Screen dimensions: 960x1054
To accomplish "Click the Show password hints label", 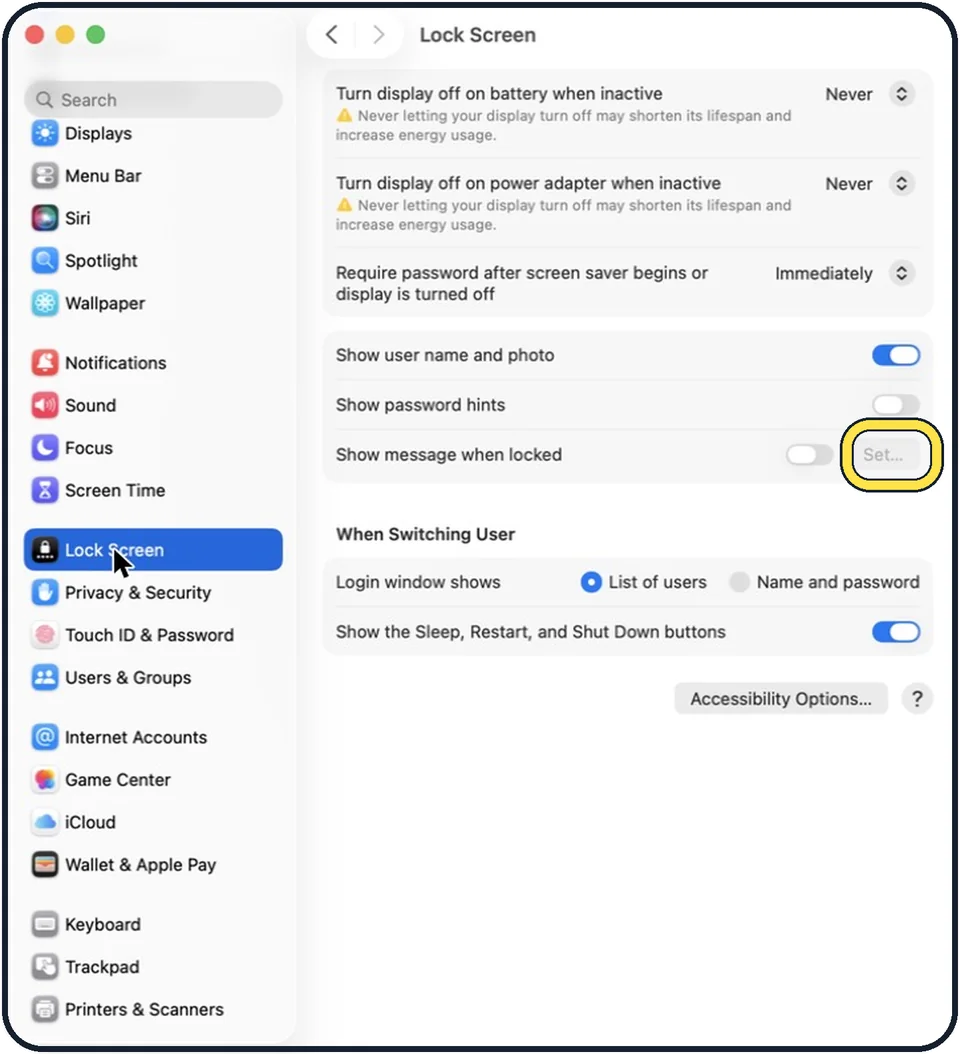I will 420,405.
